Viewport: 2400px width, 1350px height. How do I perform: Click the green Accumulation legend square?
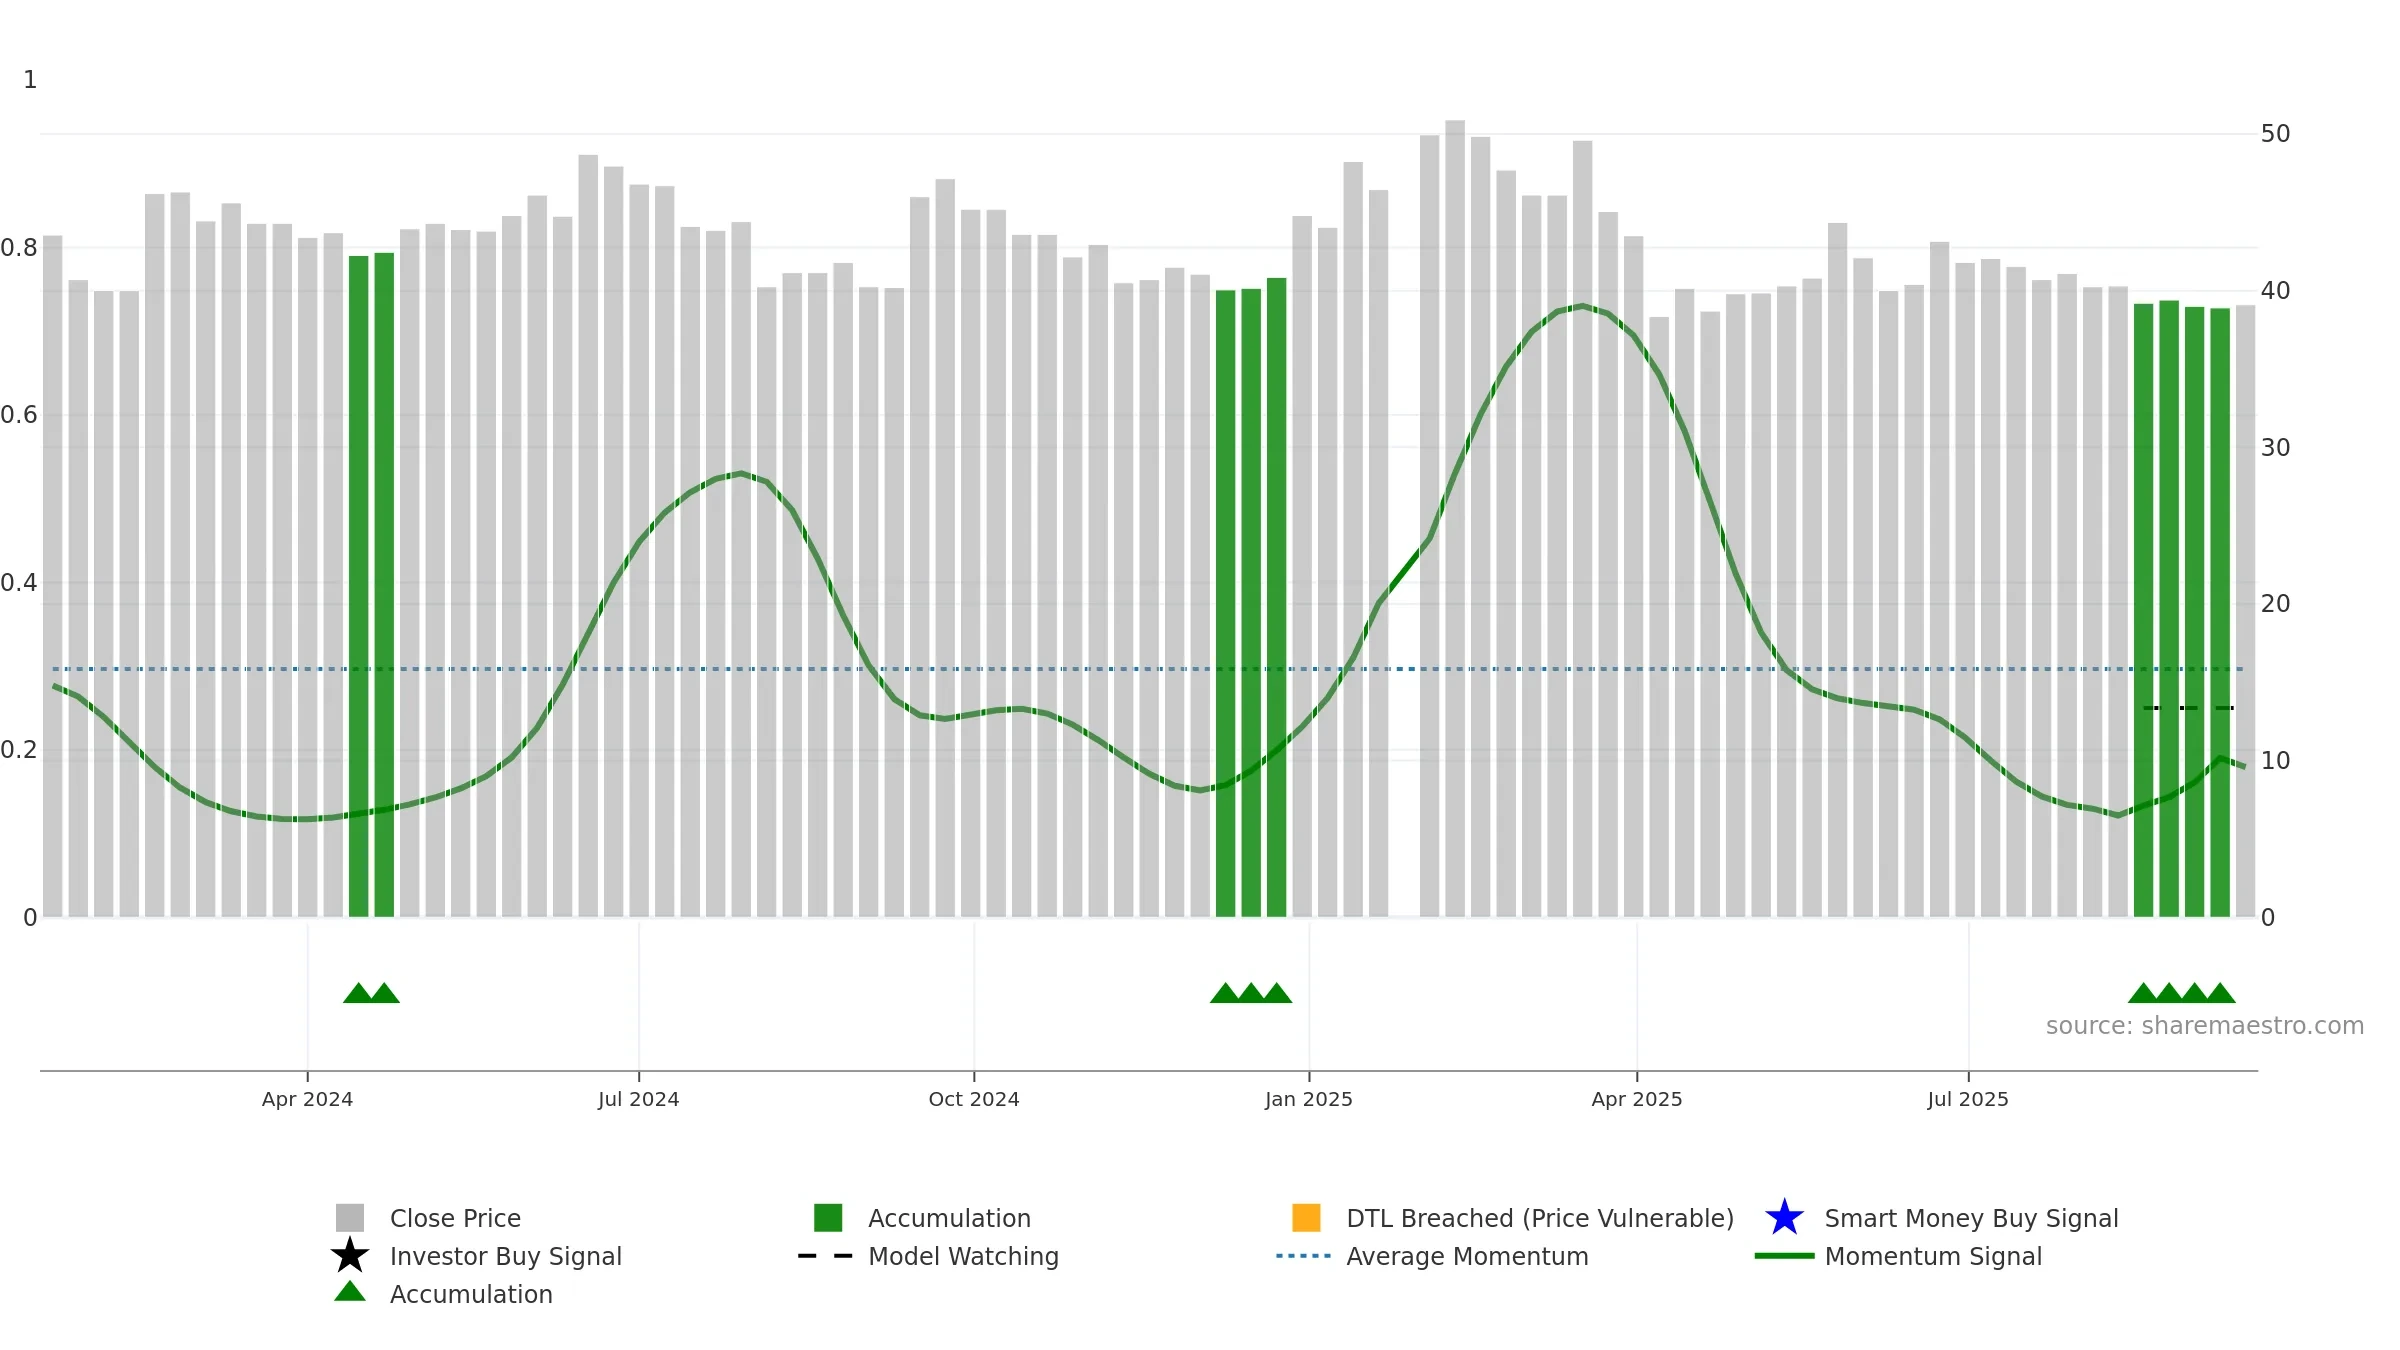(828, 1218)
